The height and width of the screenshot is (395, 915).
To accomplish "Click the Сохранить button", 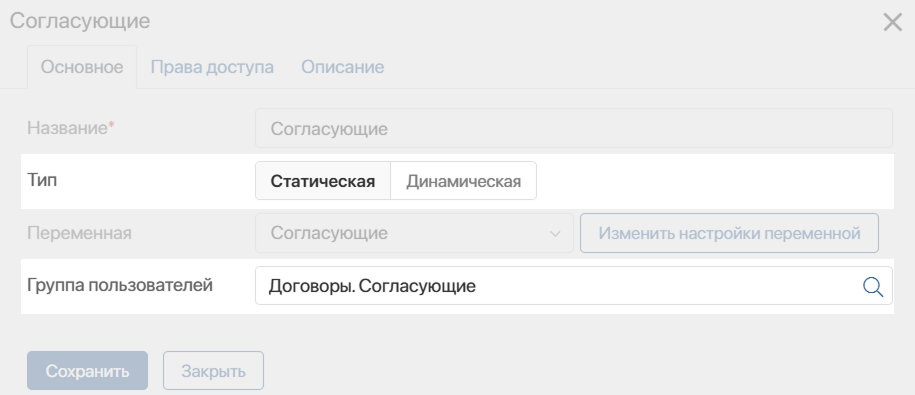I will [x=88, y=370].
